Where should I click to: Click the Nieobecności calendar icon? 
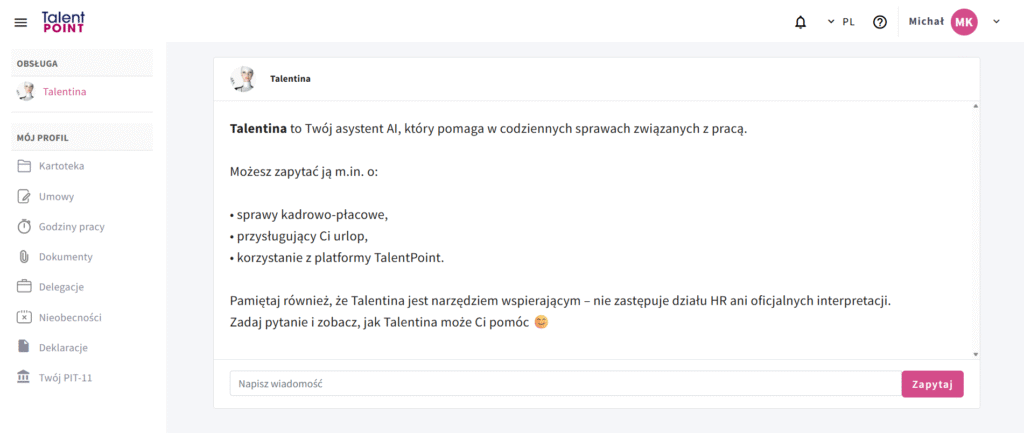24,317
